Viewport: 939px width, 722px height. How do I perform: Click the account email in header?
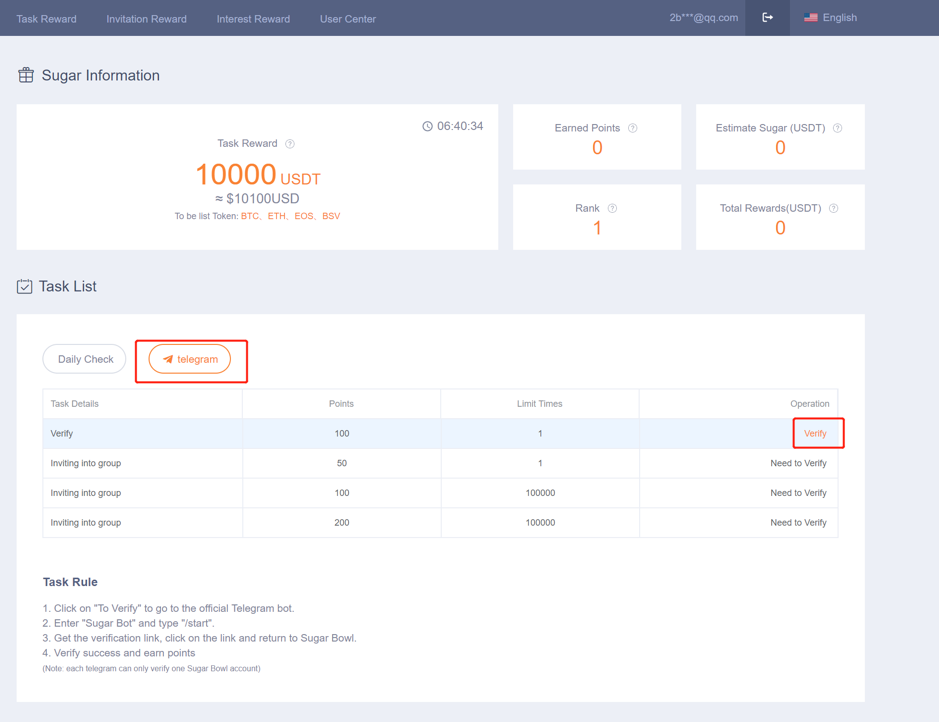coord(703,18)
